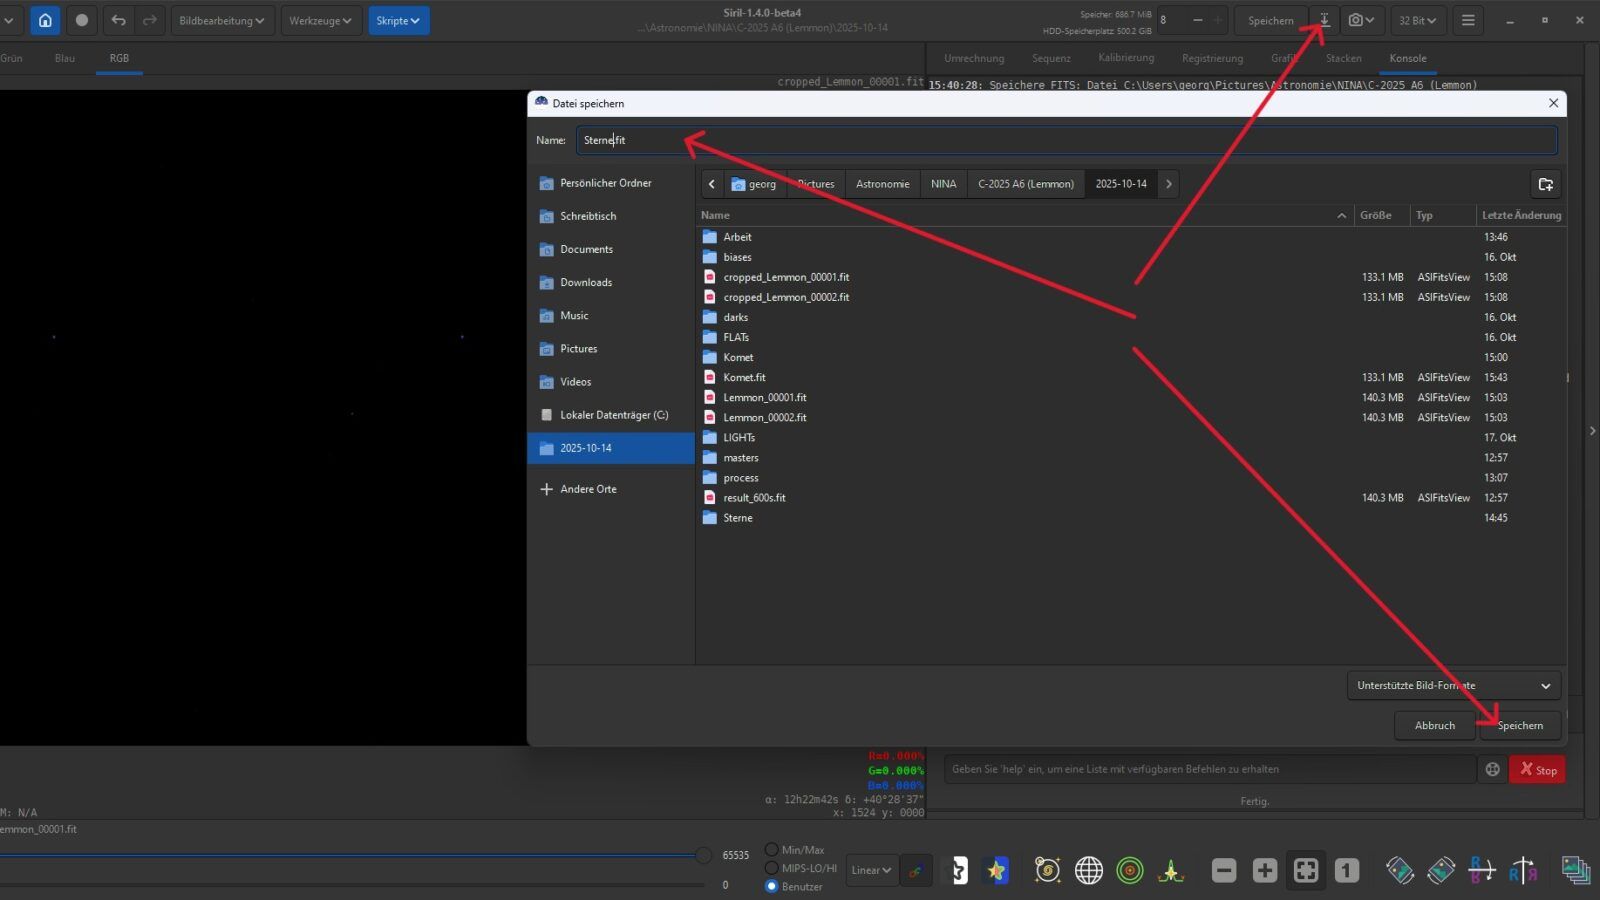Click the home directory icon in toolbar
This screenshot has width=1600, height=900.
45,20
